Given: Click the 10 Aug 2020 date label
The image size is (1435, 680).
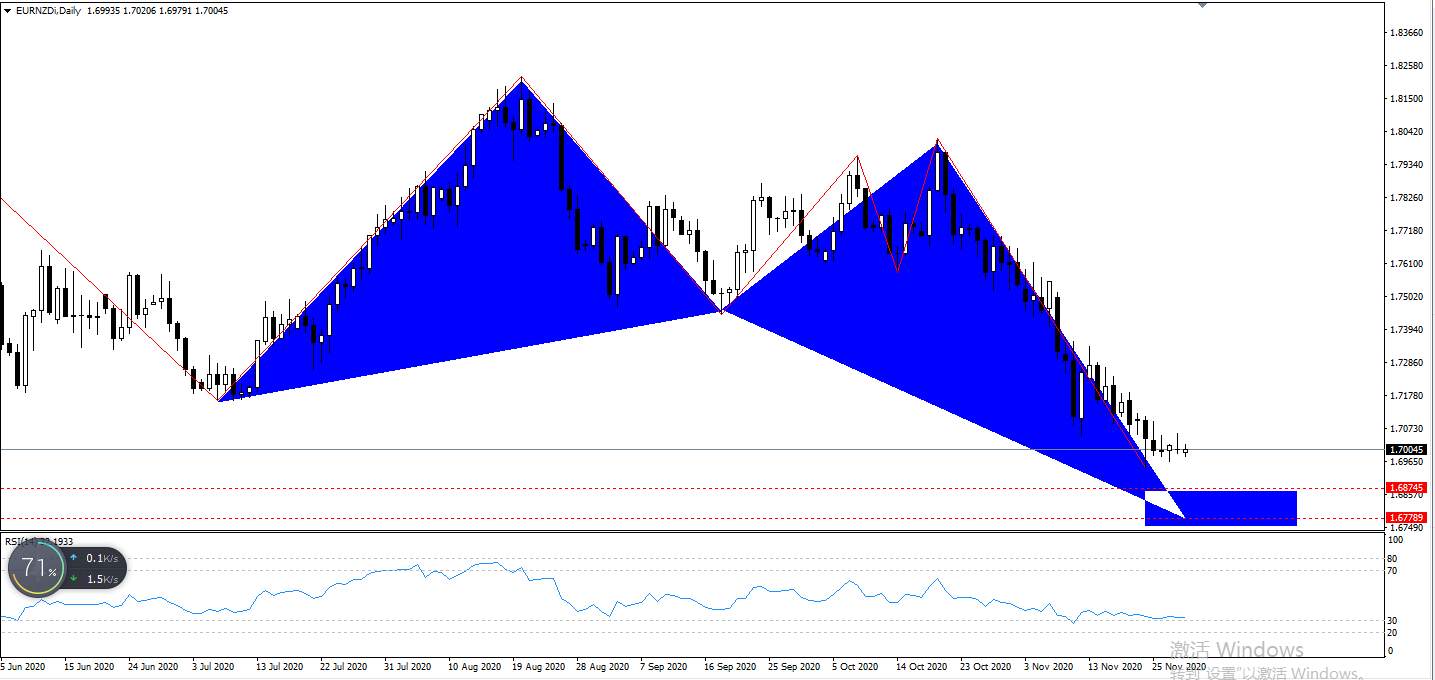Looking at the screenshot, I should click(474, 666).
